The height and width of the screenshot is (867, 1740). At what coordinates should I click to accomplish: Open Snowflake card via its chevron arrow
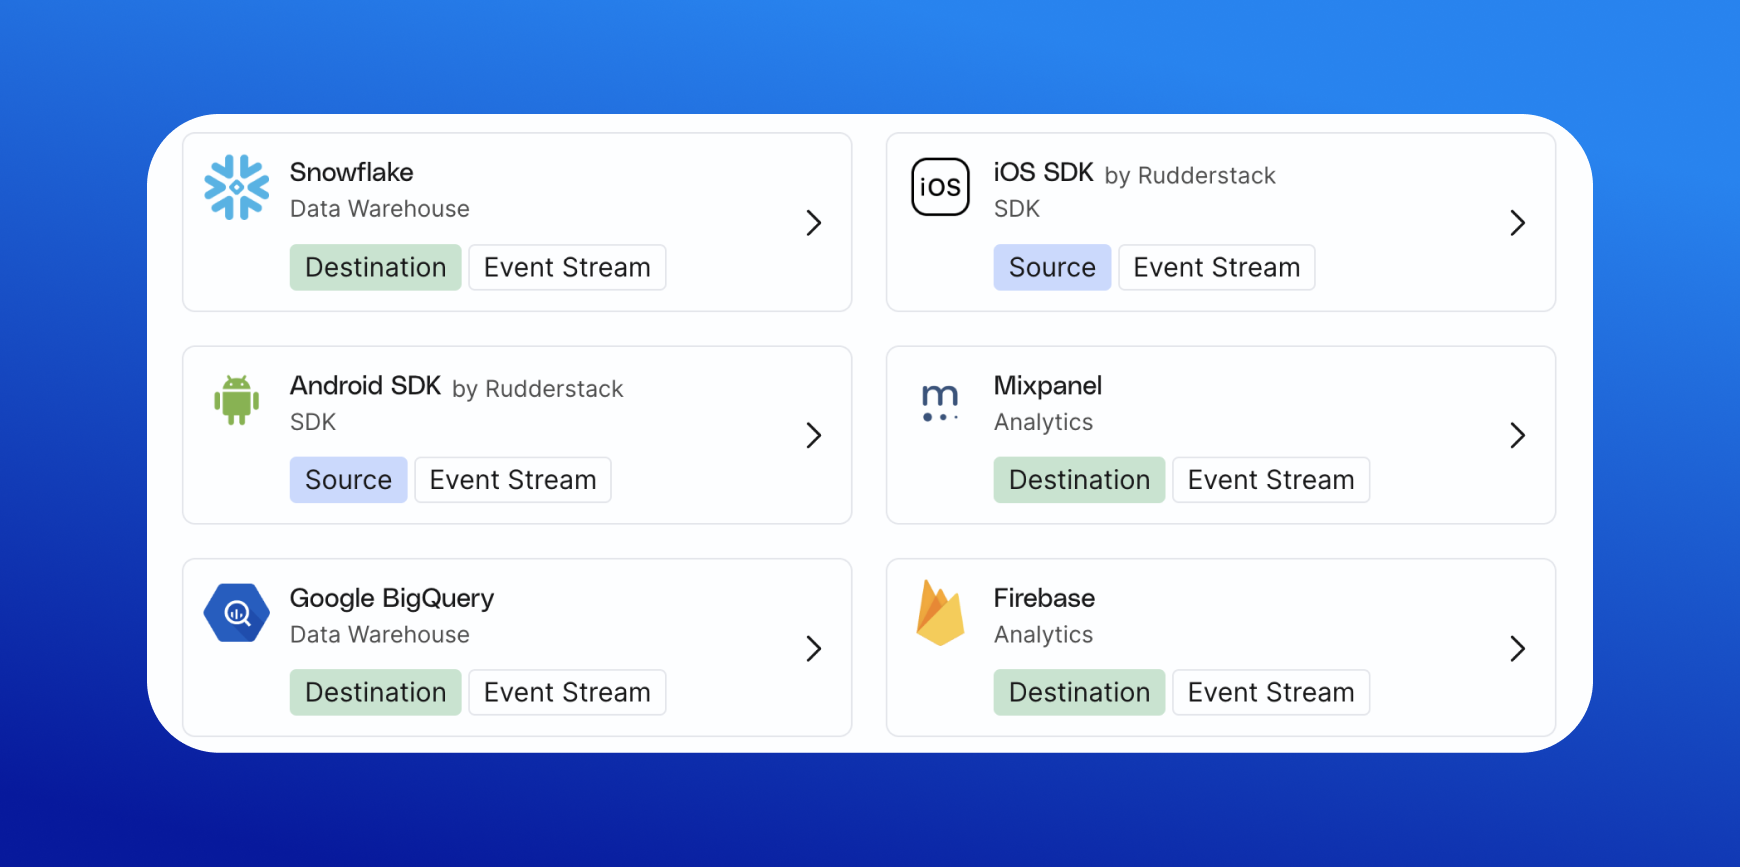tap(814, 222)
